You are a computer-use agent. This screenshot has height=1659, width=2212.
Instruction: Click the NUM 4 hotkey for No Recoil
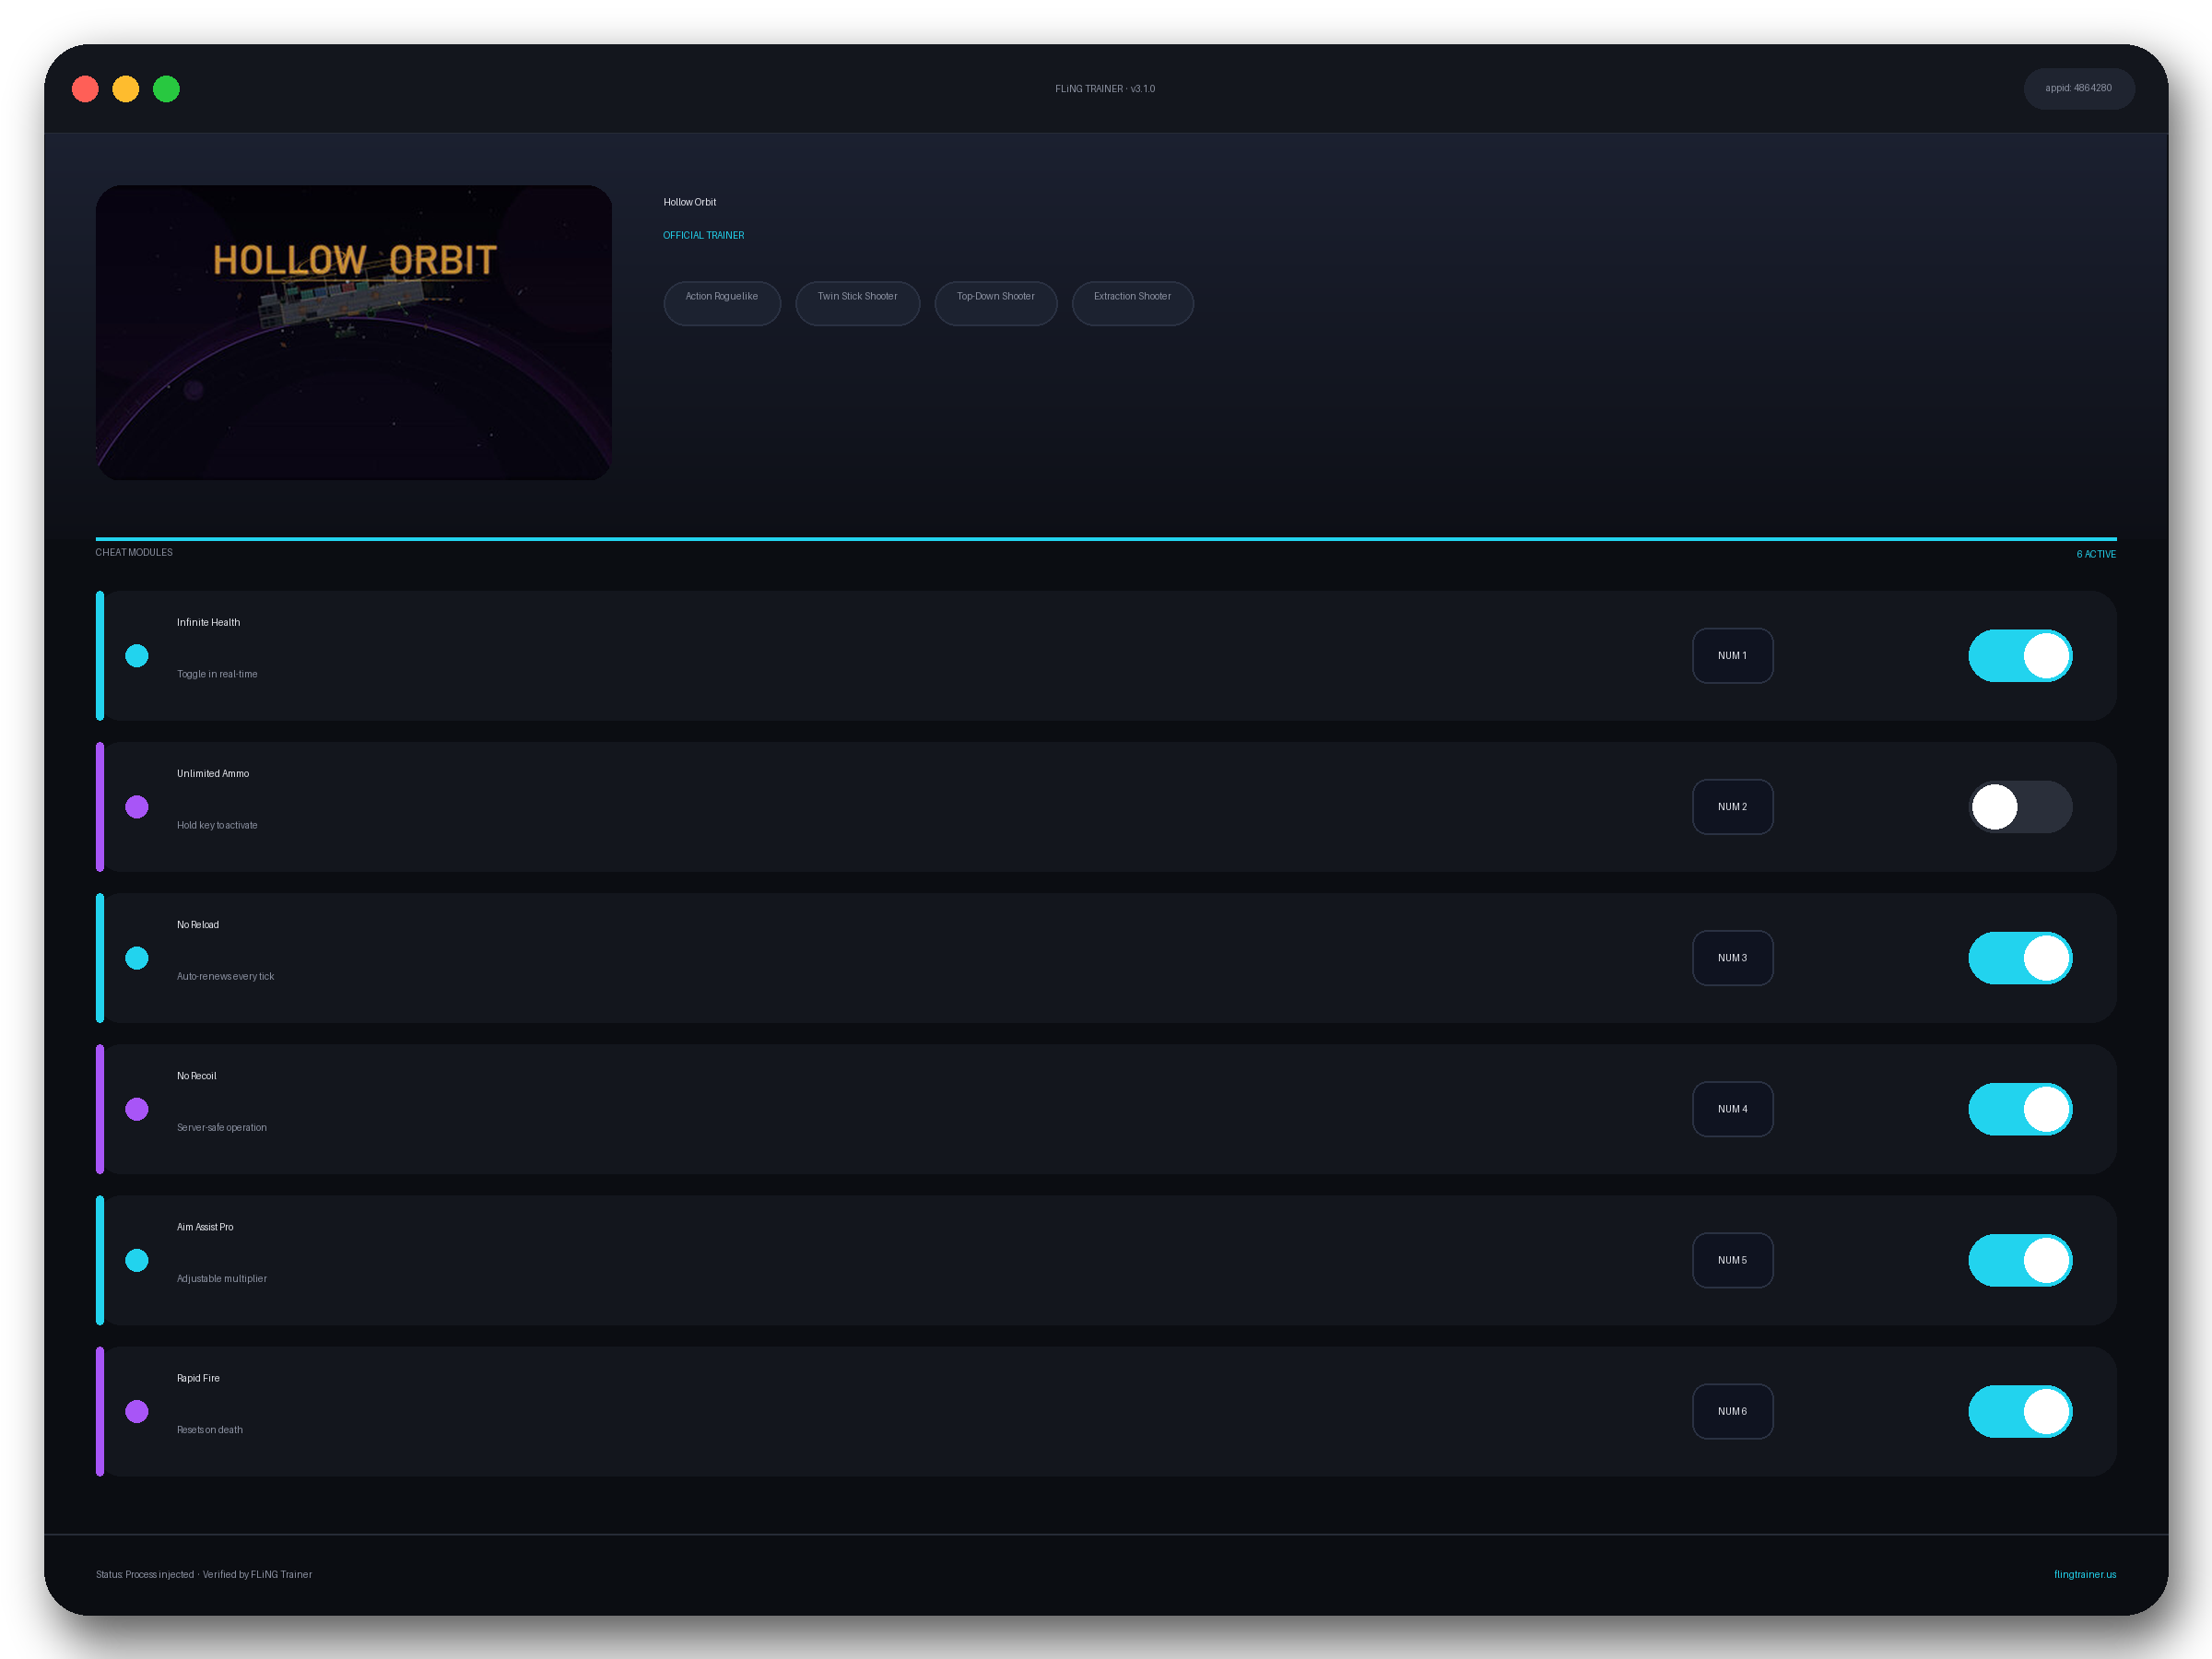(1732, 1109)
